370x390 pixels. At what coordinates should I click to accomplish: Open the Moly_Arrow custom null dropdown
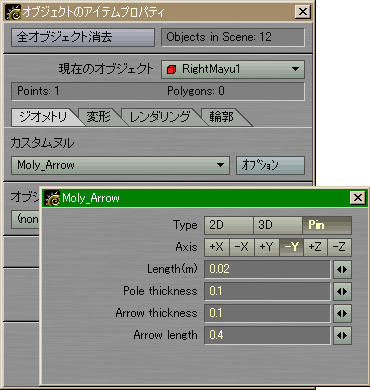point(120,165)
